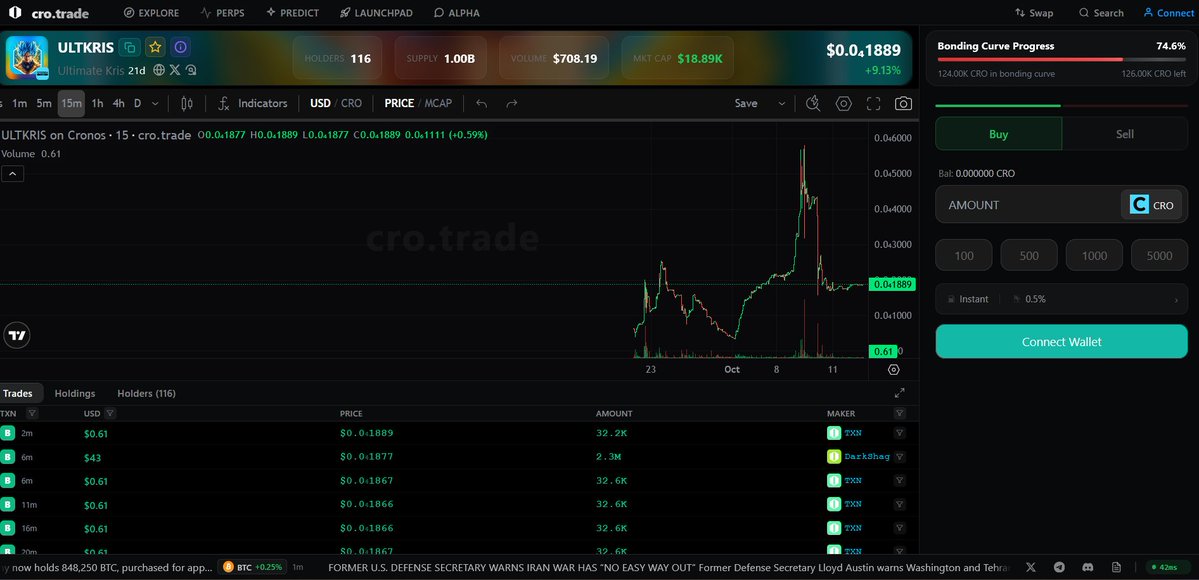Click the TradingView logo on the chart

click(x=17, y=335)
